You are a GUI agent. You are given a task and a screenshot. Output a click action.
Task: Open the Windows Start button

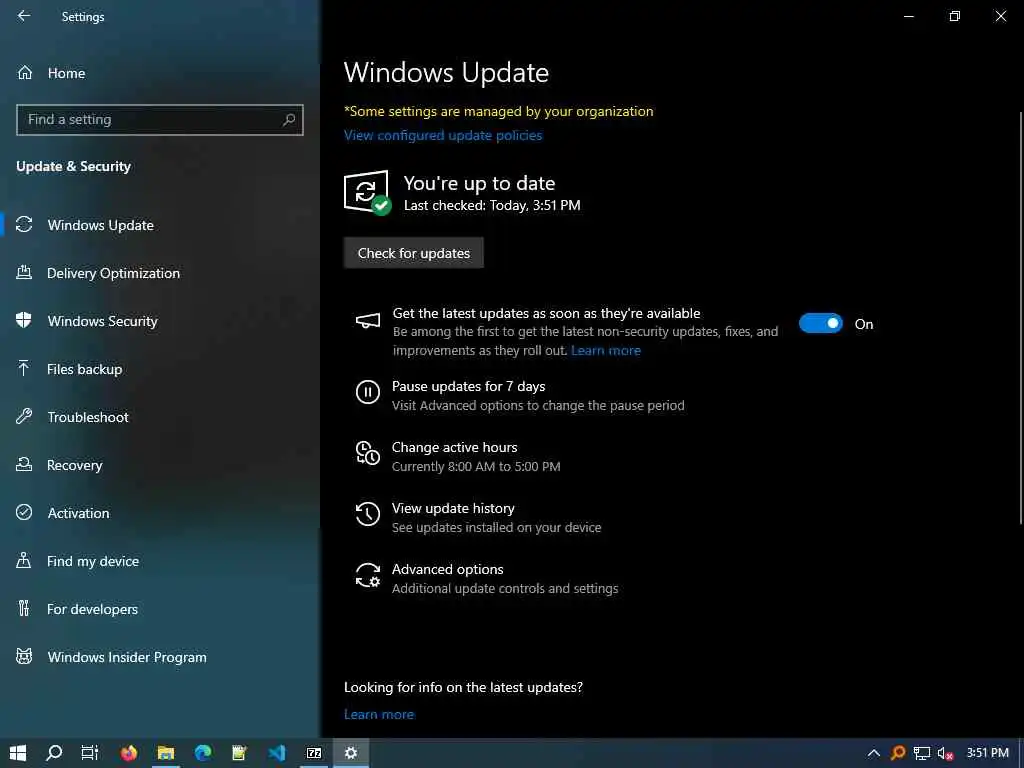(18, 753)
